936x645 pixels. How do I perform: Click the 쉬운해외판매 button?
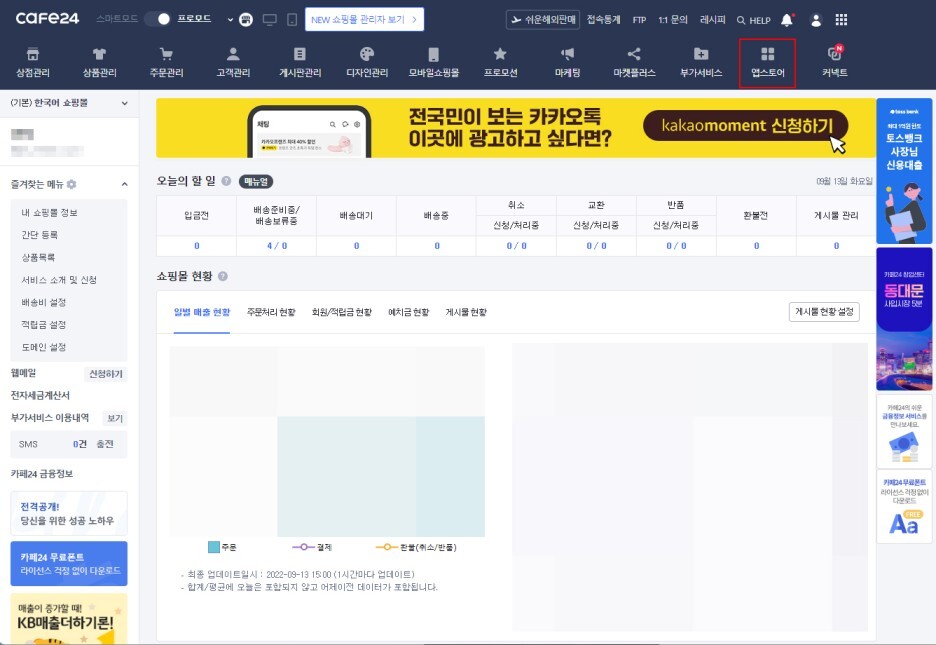(543, 20)
